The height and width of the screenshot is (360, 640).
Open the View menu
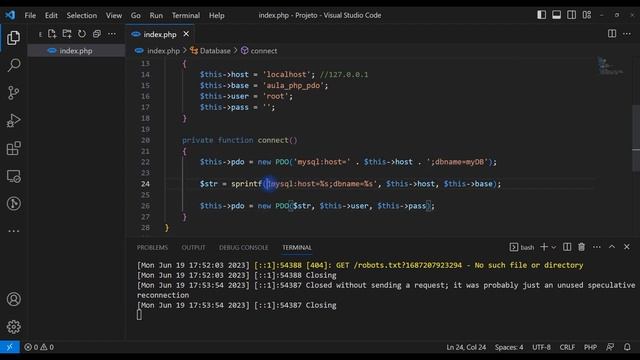tap(114, 15)
